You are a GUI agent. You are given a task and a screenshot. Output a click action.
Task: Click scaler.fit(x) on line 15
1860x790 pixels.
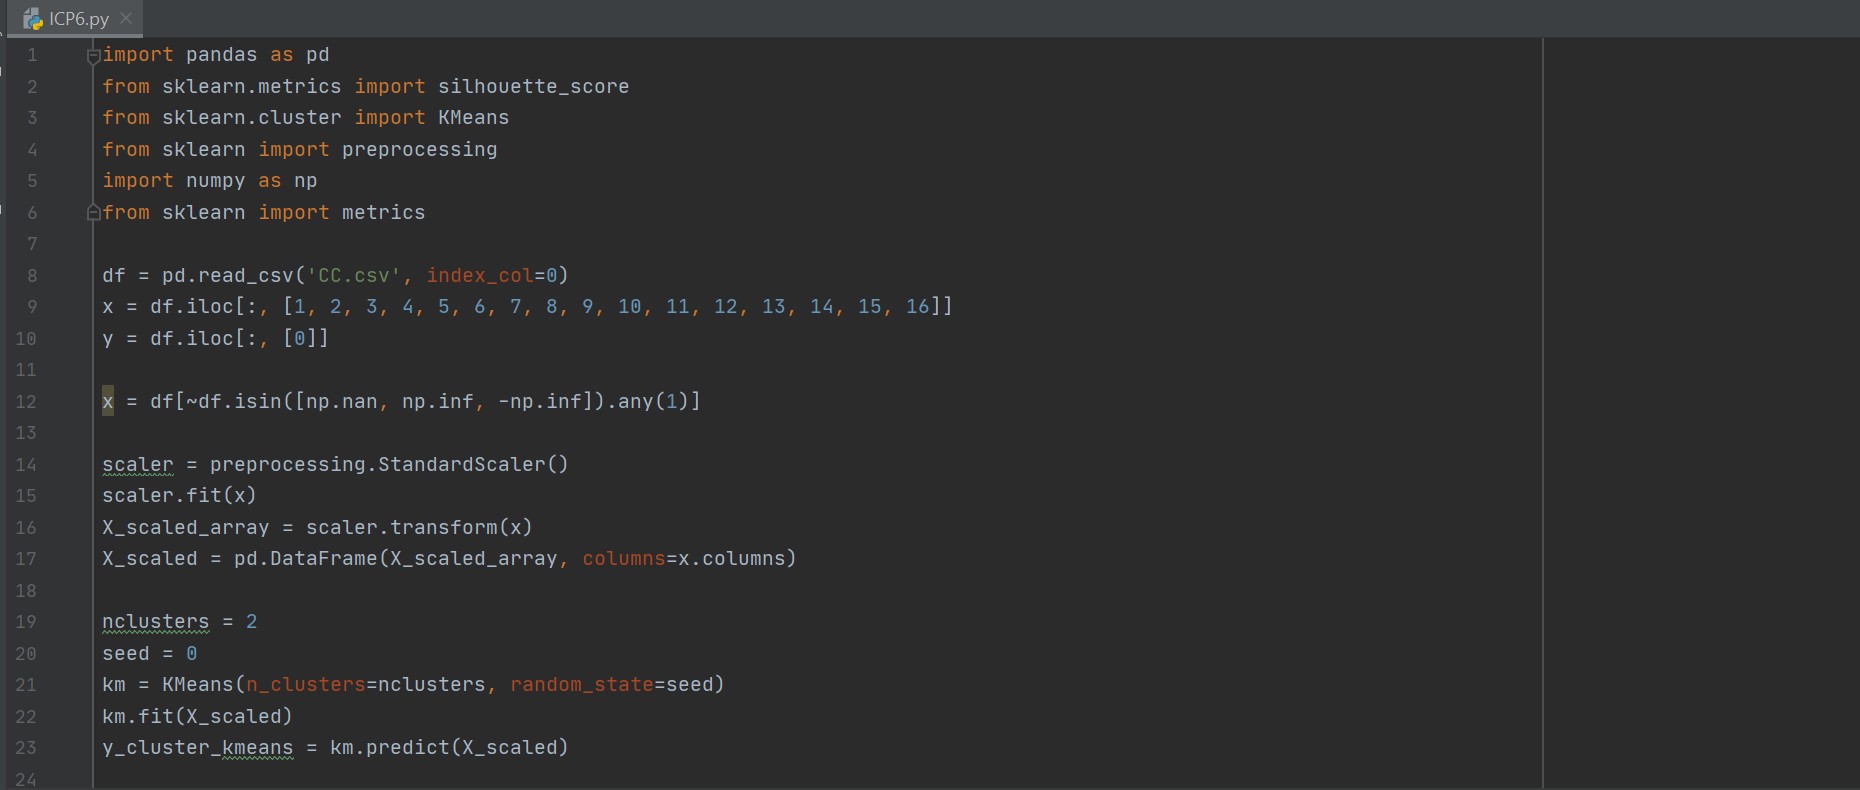click(180, 496)
